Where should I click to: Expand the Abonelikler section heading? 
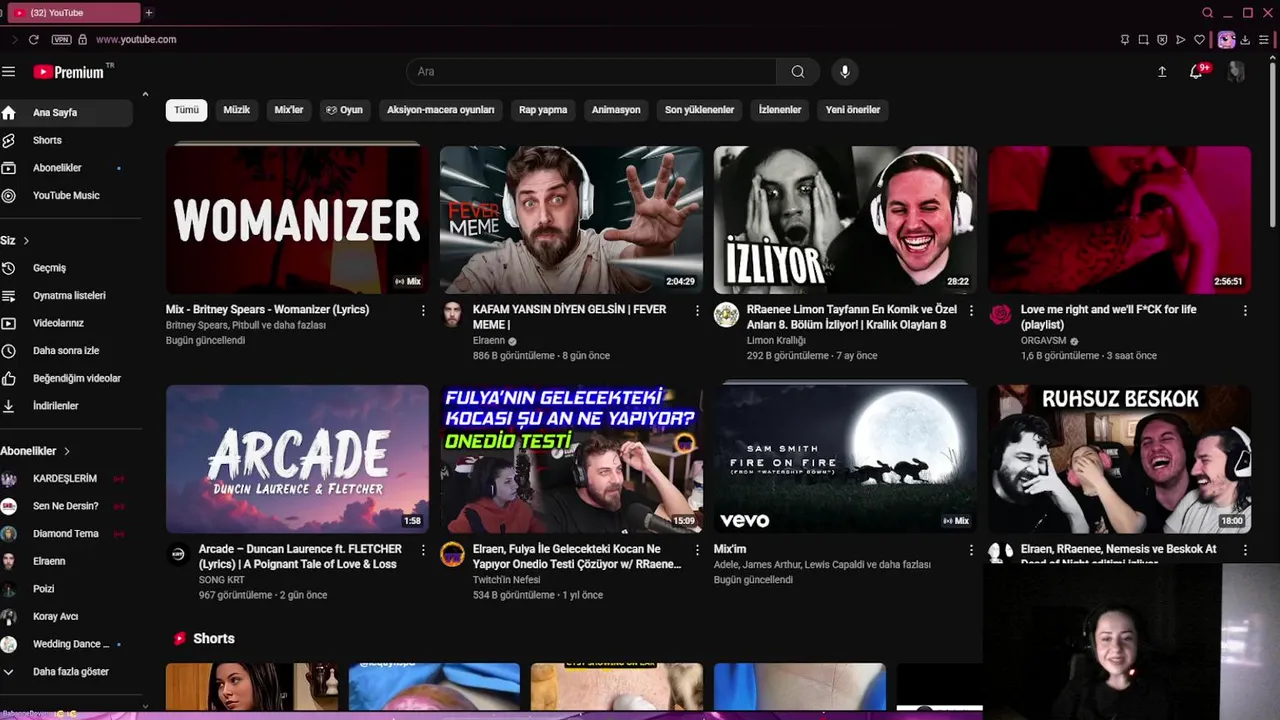pyautogui.click(x=35, y=451)
